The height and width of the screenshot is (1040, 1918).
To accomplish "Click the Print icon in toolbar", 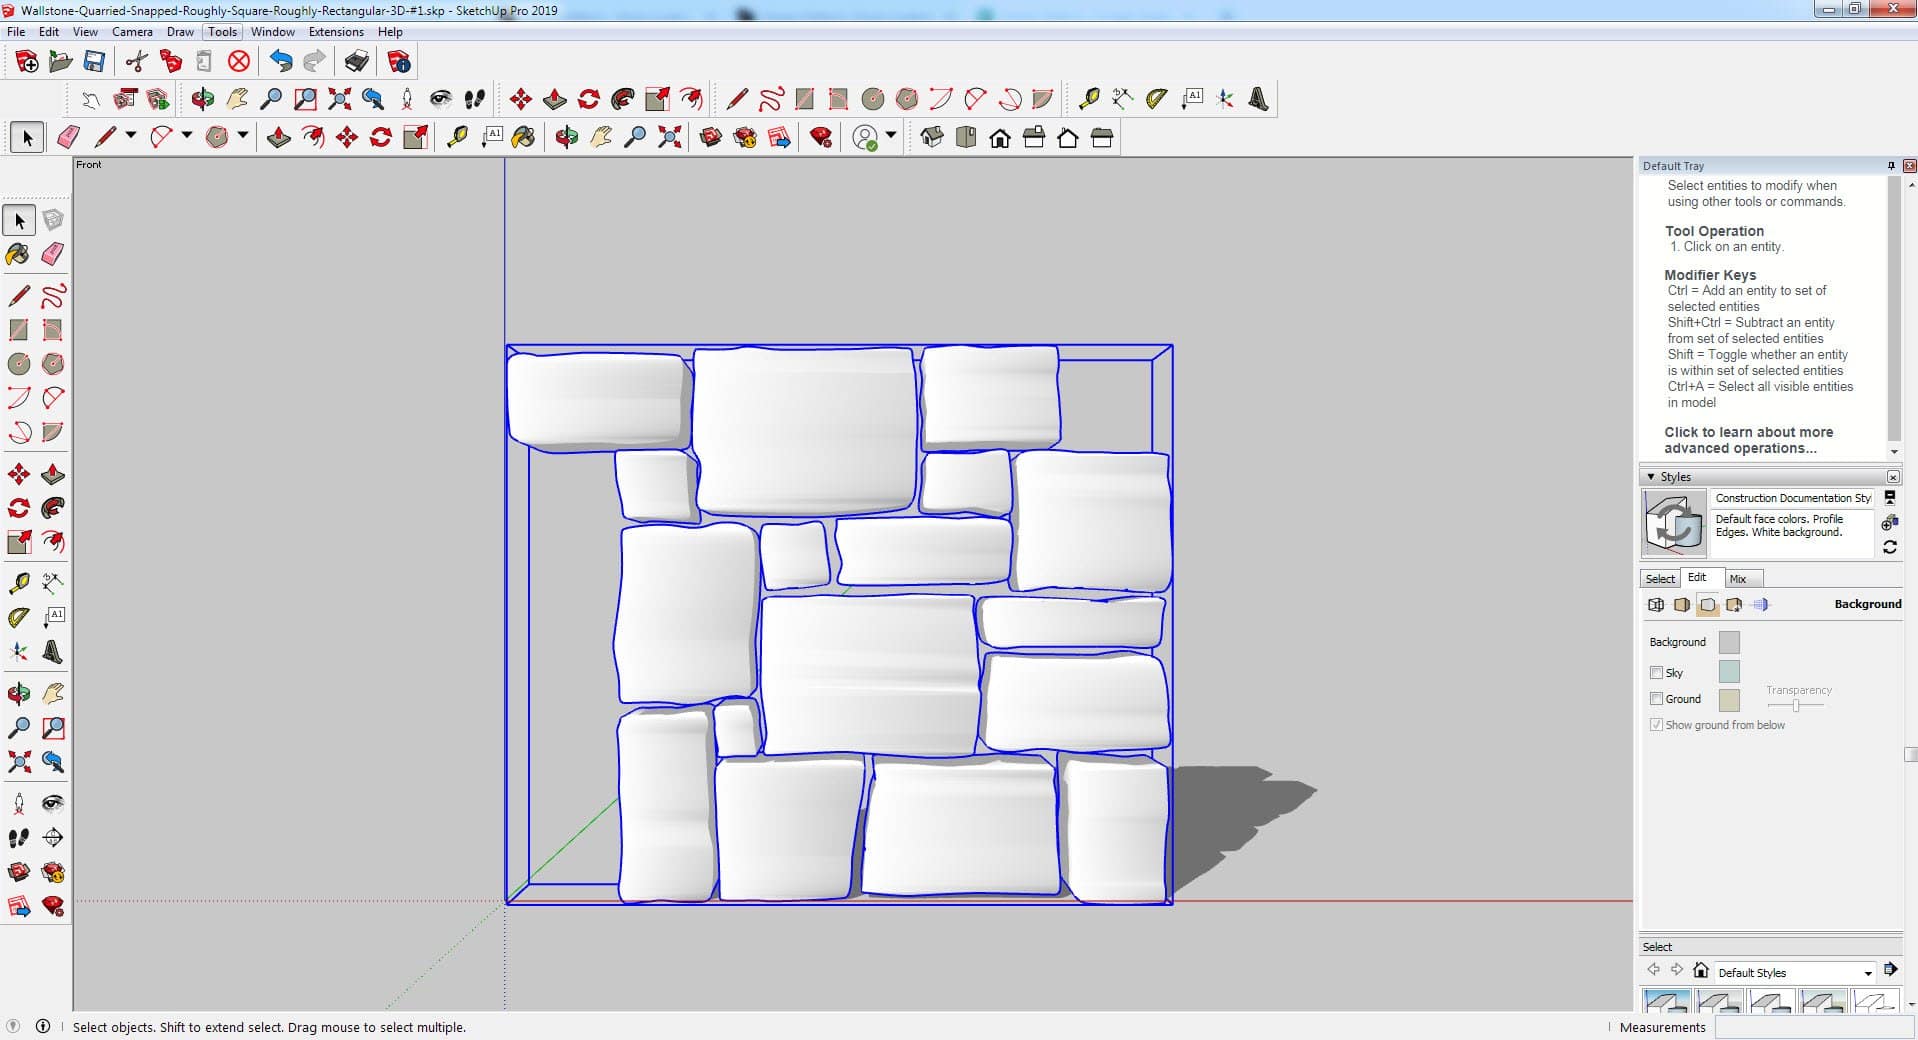I will click(356, 62).
